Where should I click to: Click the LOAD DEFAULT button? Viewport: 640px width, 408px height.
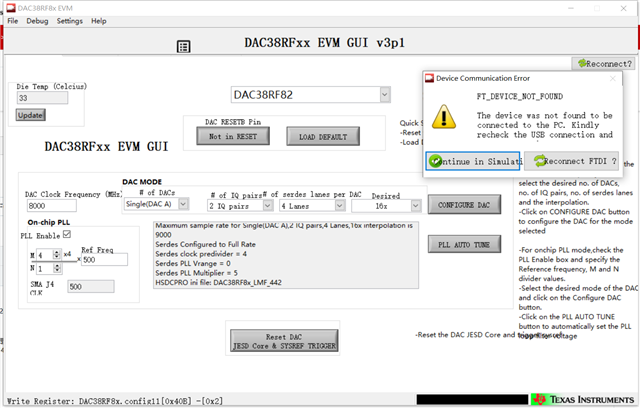[x=322, y=137]
